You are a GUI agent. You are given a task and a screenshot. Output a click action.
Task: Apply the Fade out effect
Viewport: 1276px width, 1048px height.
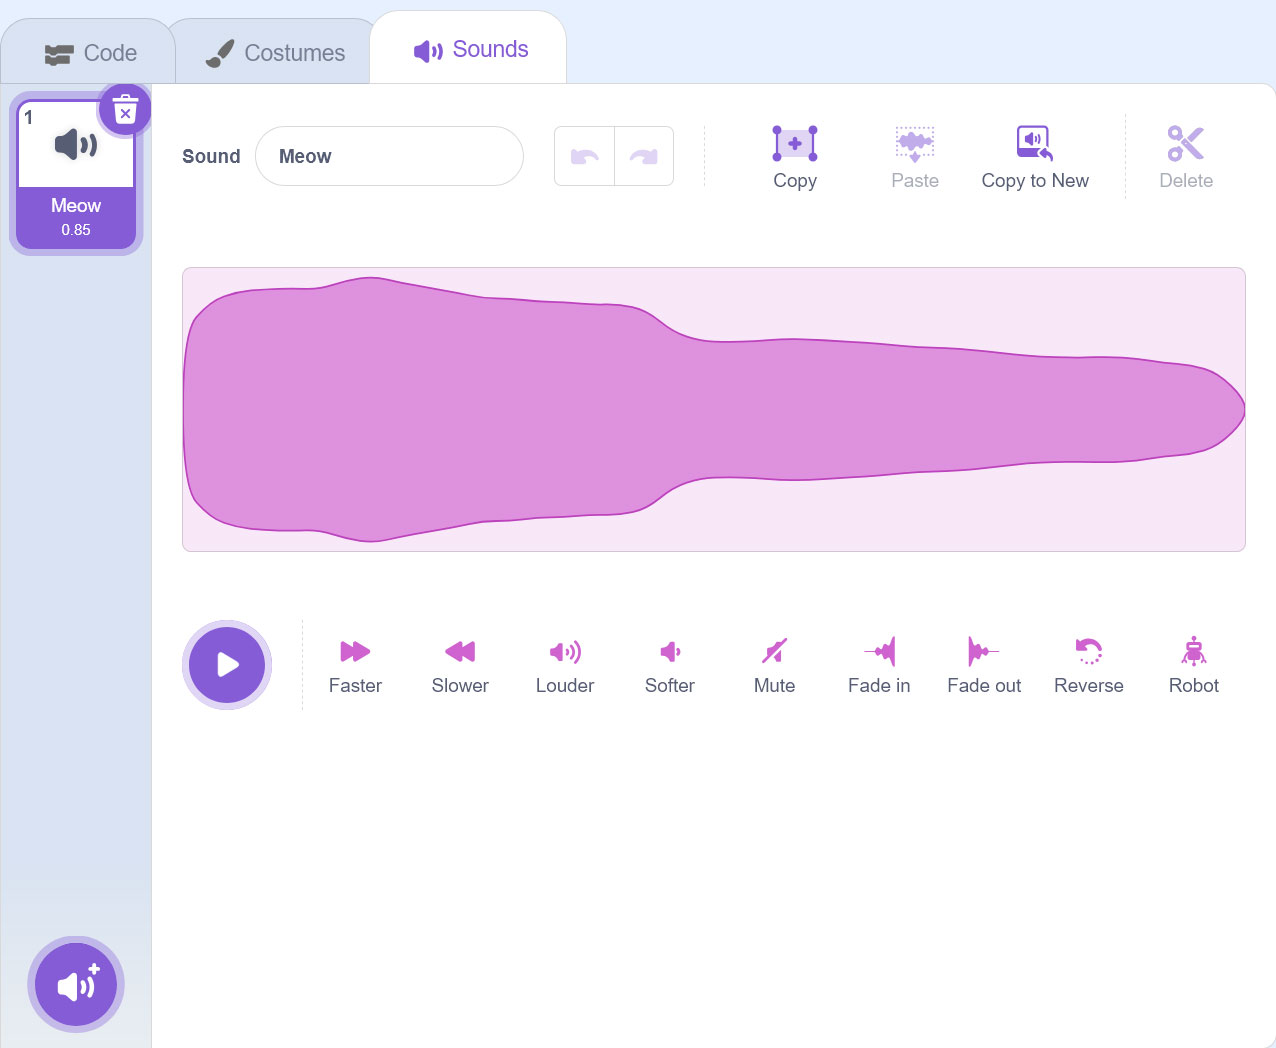pos(984,665)
